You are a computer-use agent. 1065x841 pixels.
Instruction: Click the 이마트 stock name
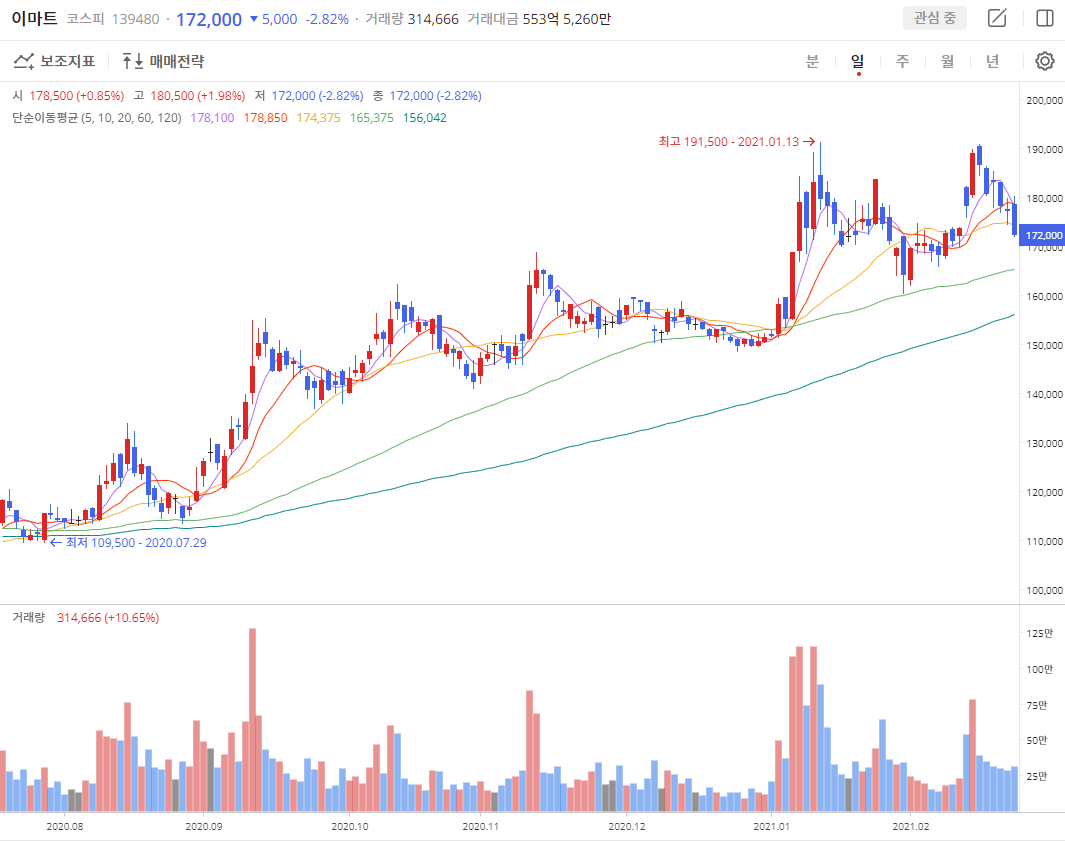click(x=35, y=18)
